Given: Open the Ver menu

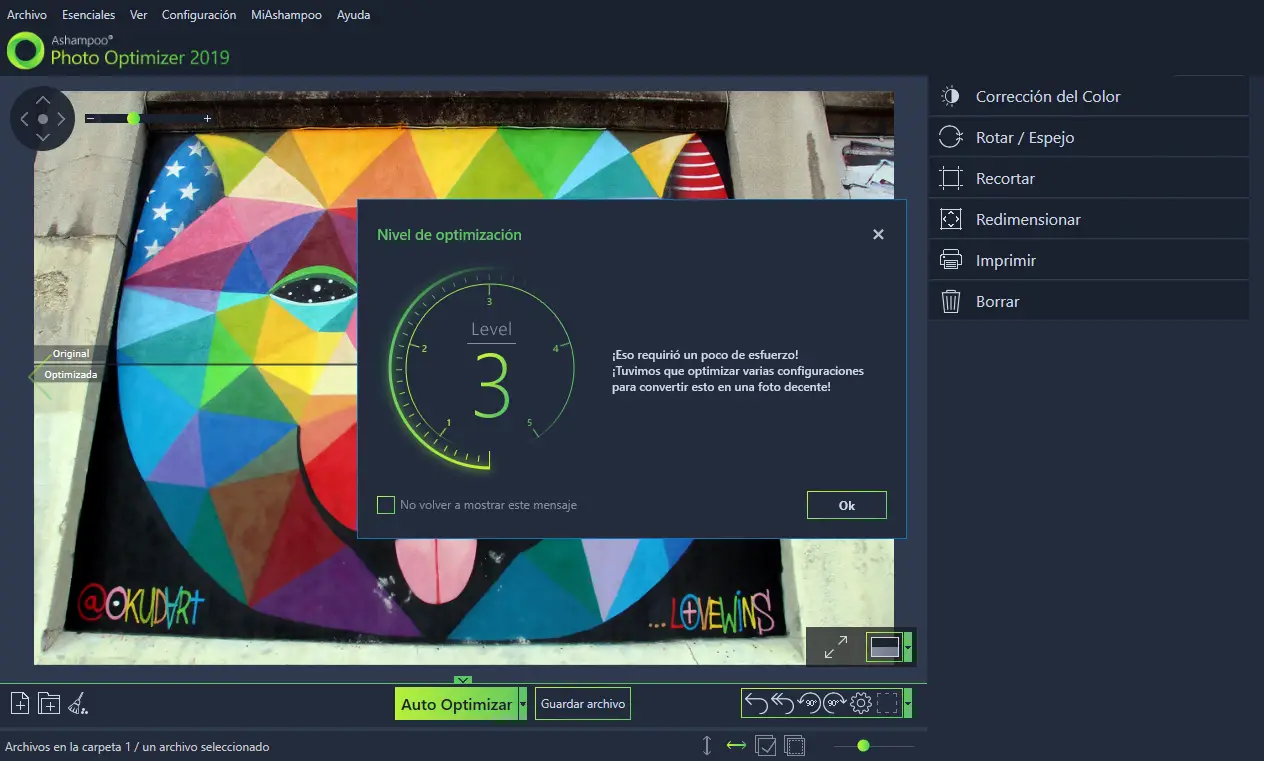Looking at the screenshot, I should pyautogui.click(x=139, y=15).
